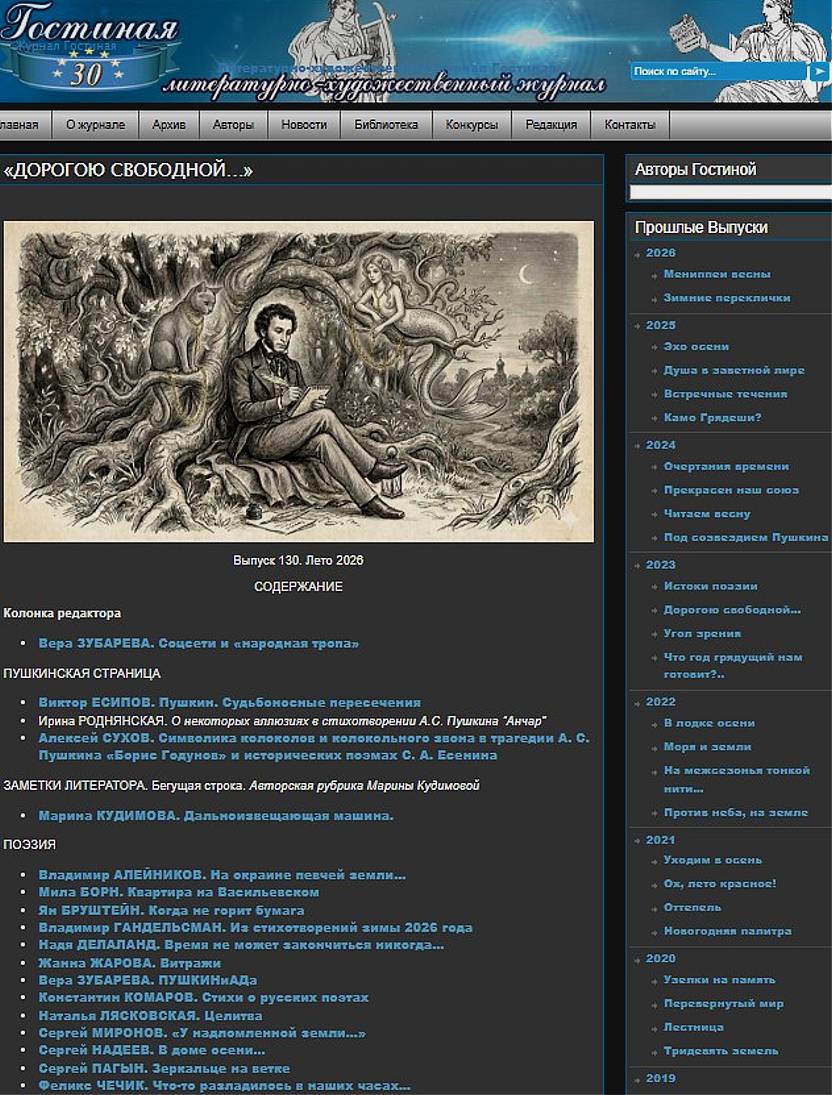832x1095 pixels.
Task: Expand the 2022 year in past issues
Action: click(x=661, y=702)
